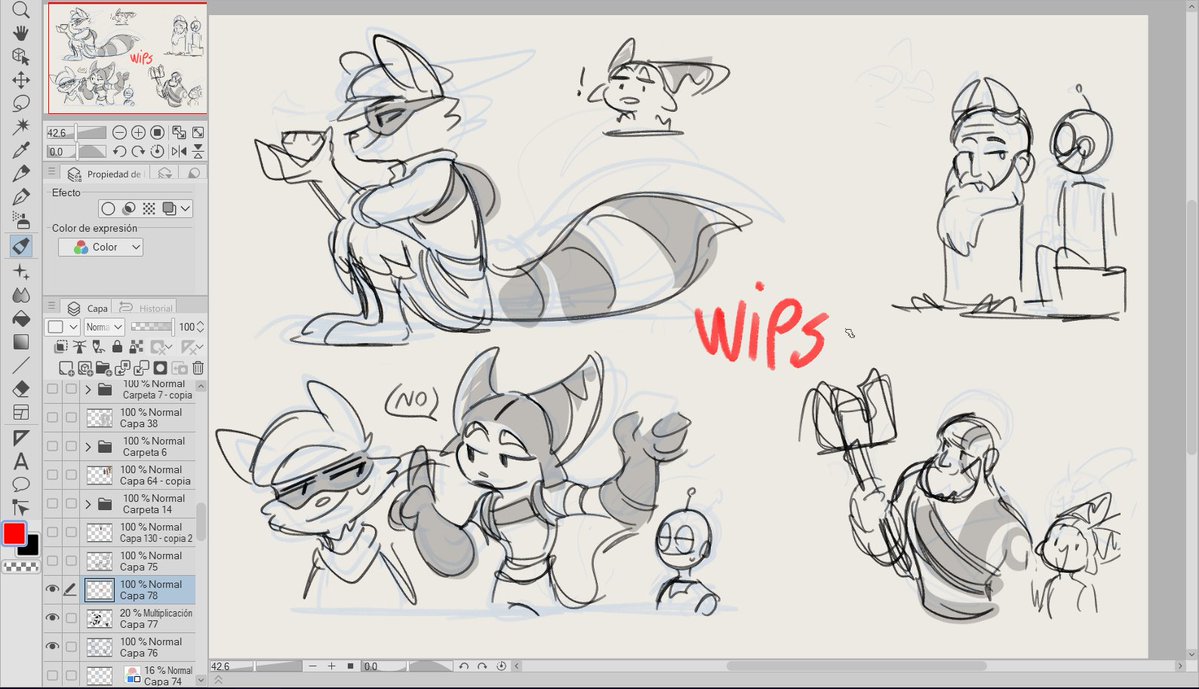Open the Capa panel hamburger menu
Viewport: 1199px width, 689px height.
click(52, 306)
